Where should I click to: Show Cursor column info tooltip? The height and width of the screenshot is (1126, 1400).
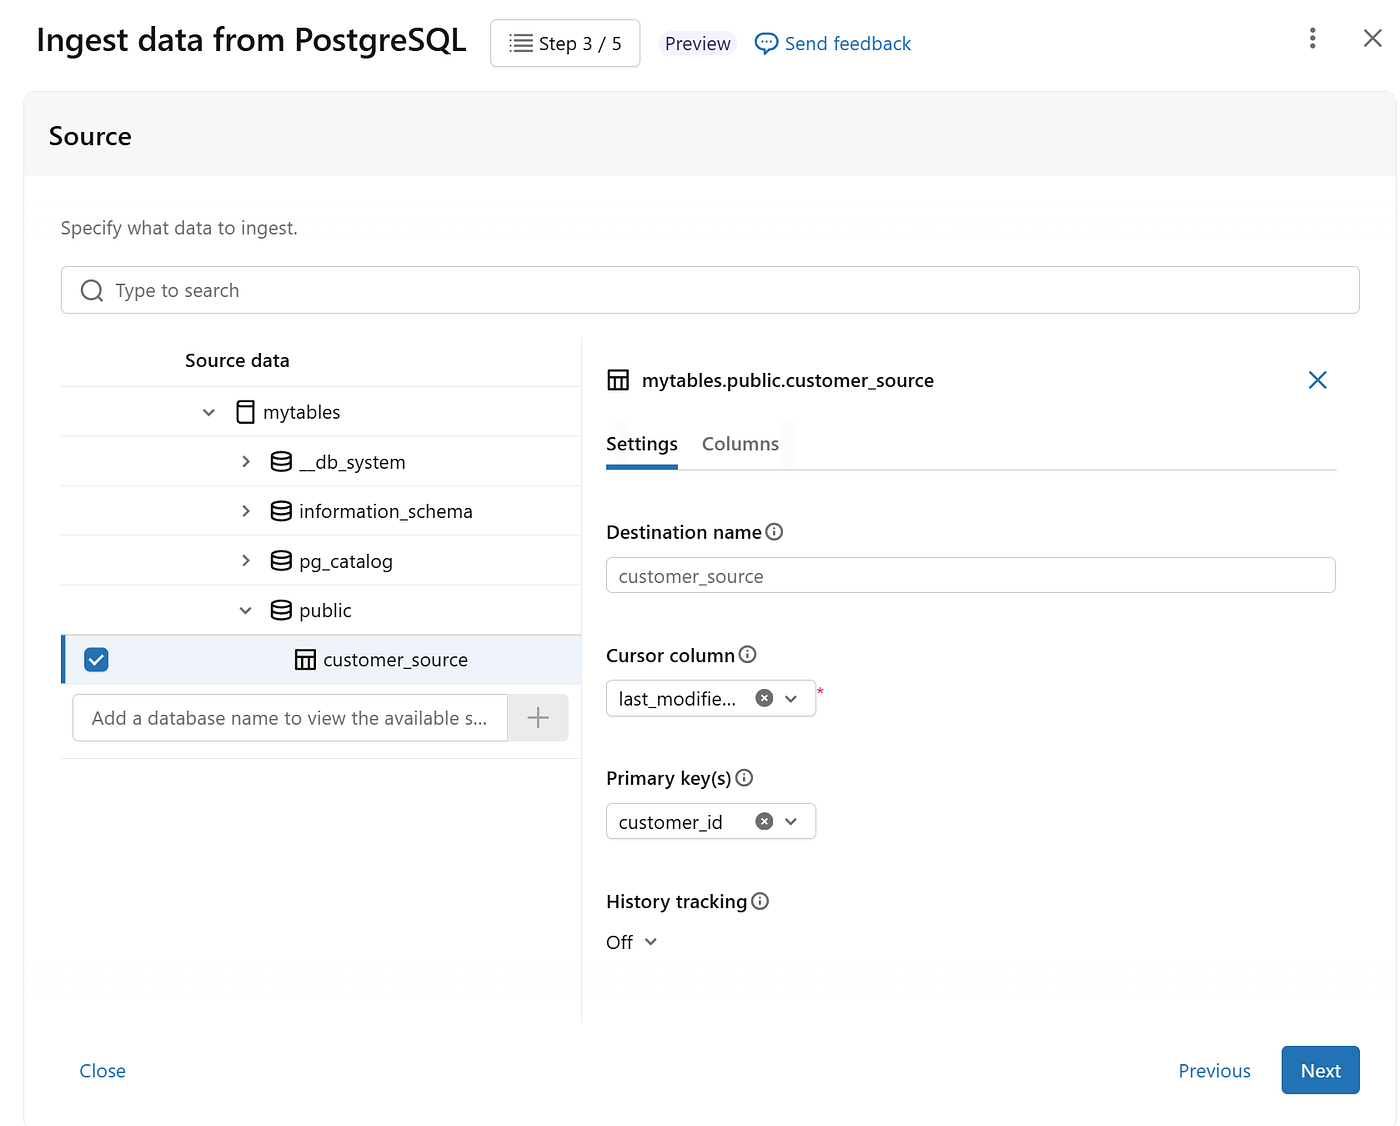tap(747, 655)
